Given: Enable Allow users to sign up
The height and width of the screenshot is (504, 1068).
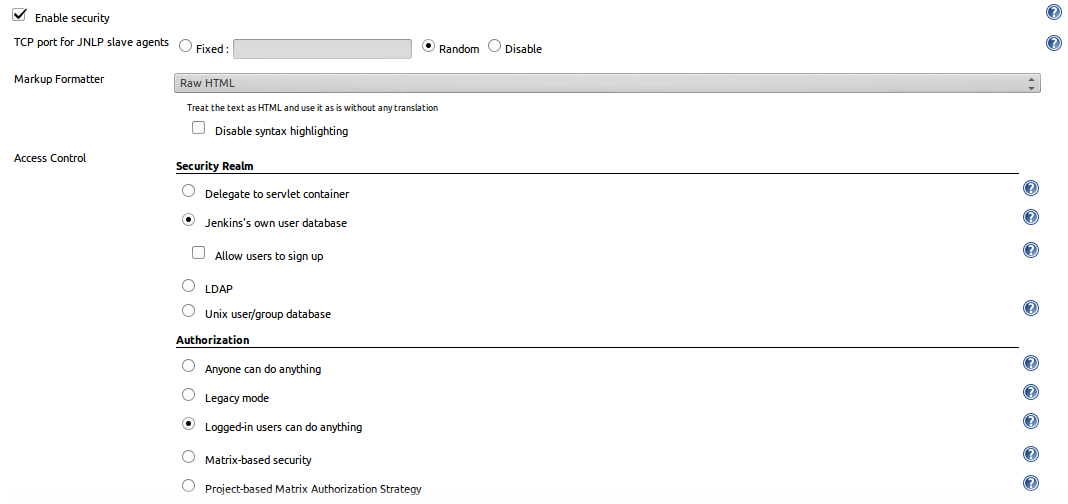Looking at the screenshot, I should 198,253.
